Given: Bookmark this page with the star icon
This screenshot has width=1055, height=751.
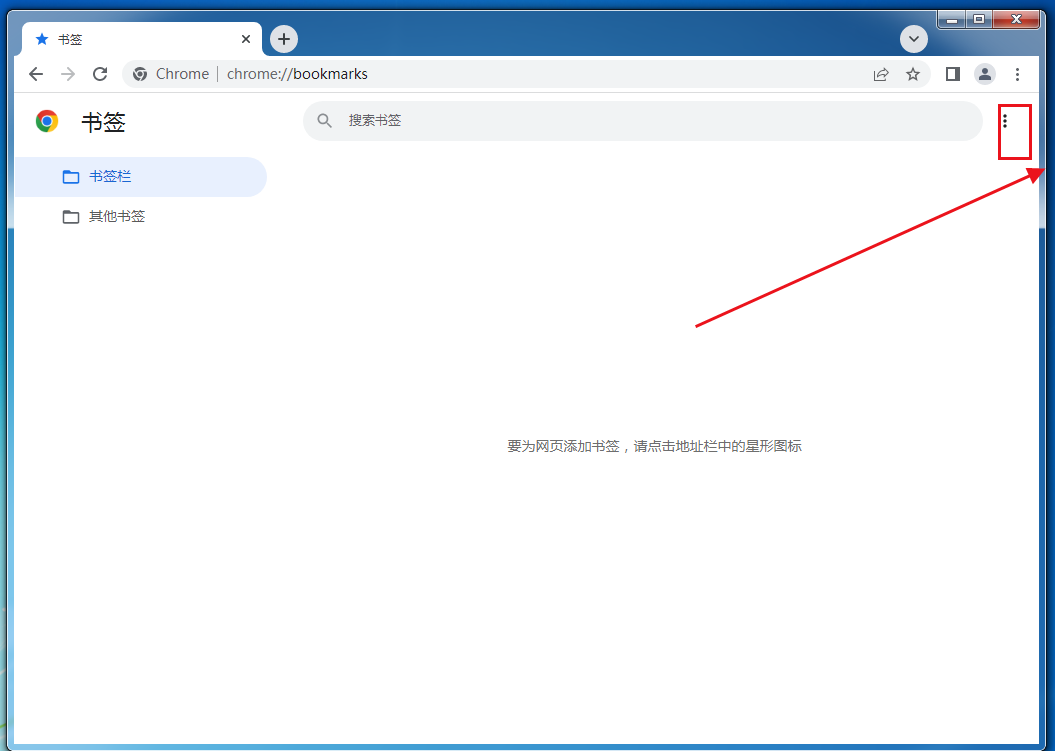Looking at the screenshot, I should (913, 74).
